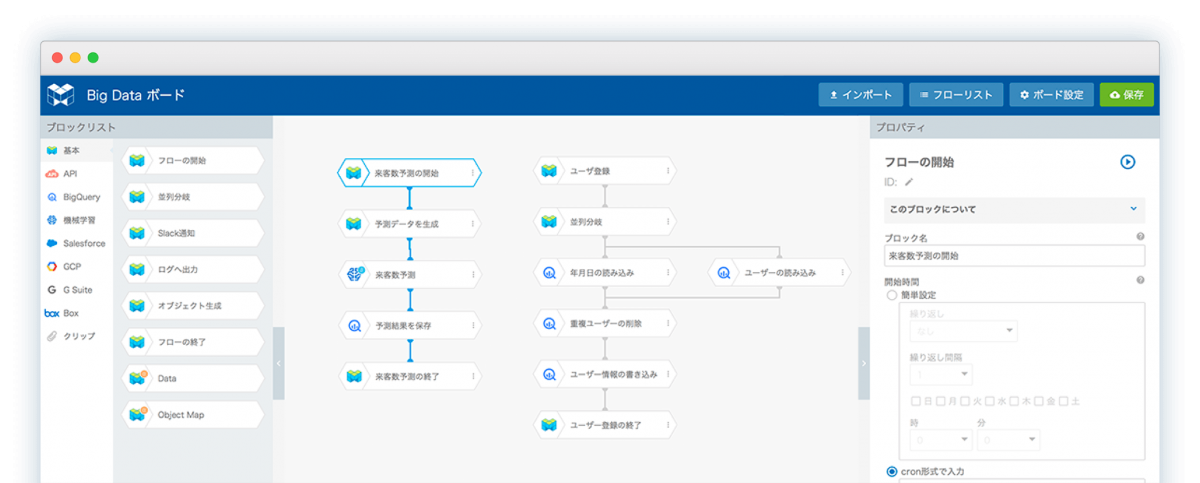Click the ブロック名 input field
The image size is (1200, 483).
(x=1015, y=256)
